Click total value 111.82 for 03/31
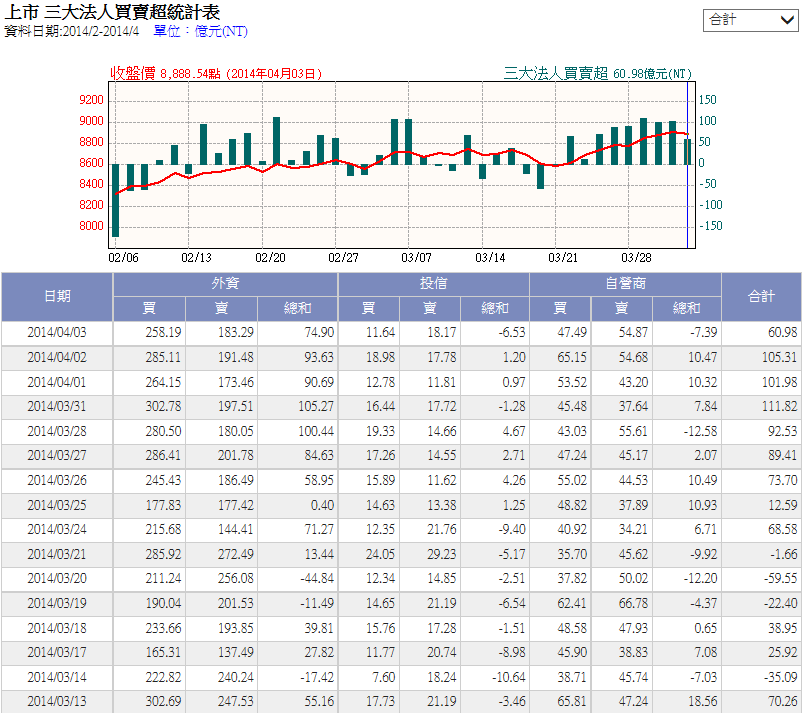The width and height of the screenshot is (806, 713). pyautogui.click(x=779, y=407)
